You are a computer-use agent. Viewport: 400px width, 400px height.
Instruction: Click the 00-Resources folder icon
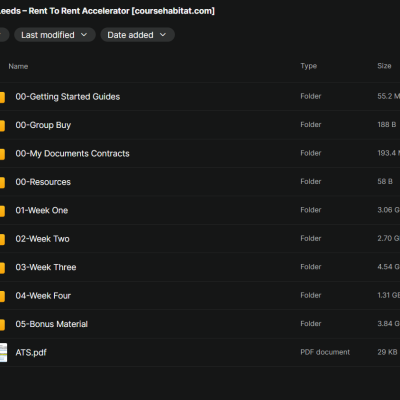2,182
